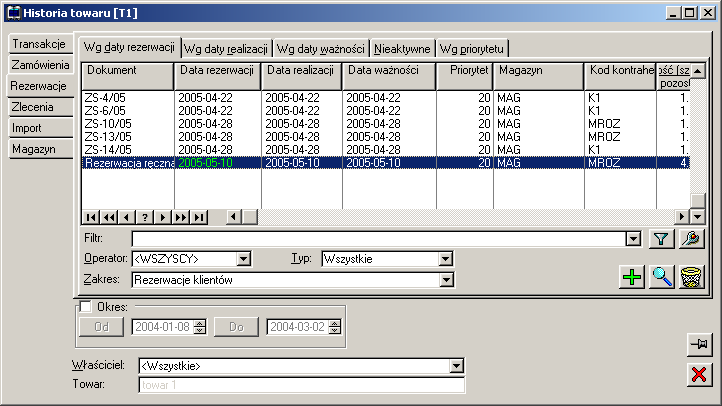Select row ZS-6/05

386,110
